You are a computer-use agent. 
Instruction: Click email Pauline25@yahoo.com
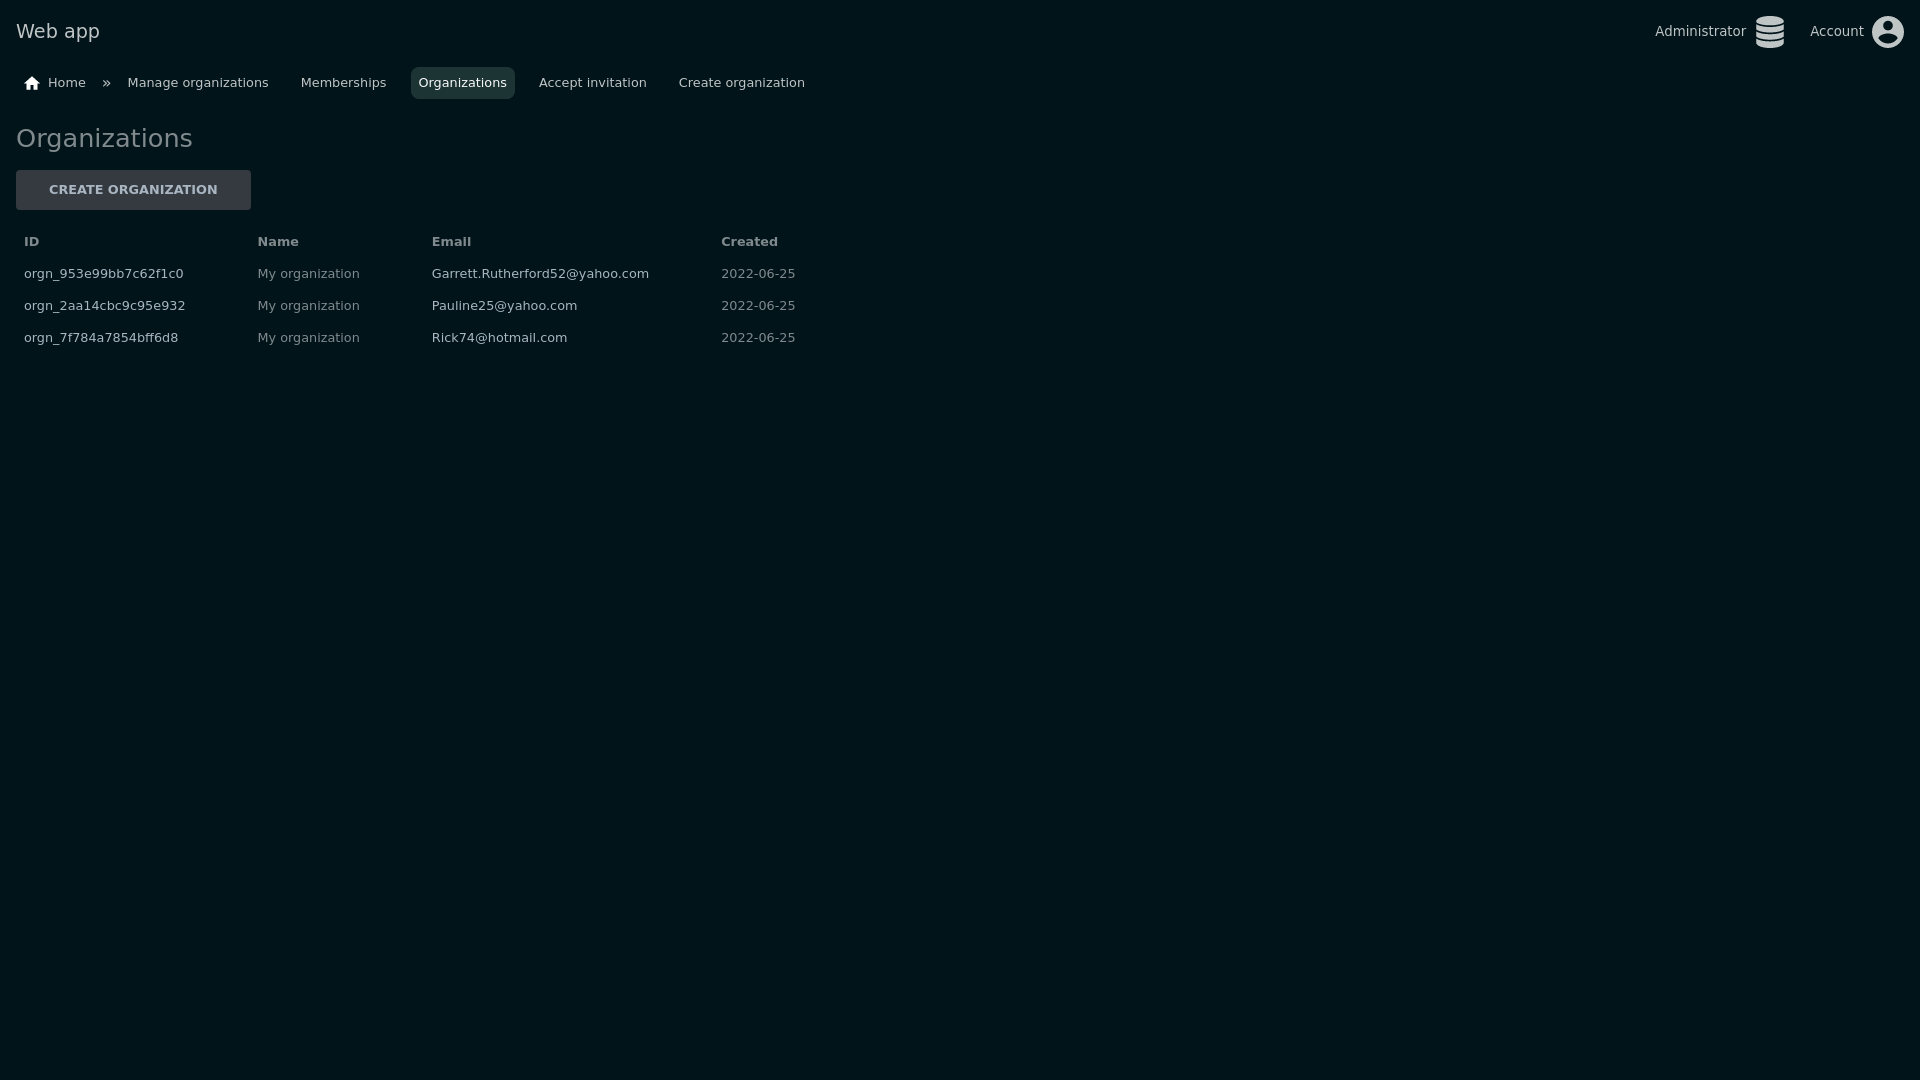tap(504, 306)
